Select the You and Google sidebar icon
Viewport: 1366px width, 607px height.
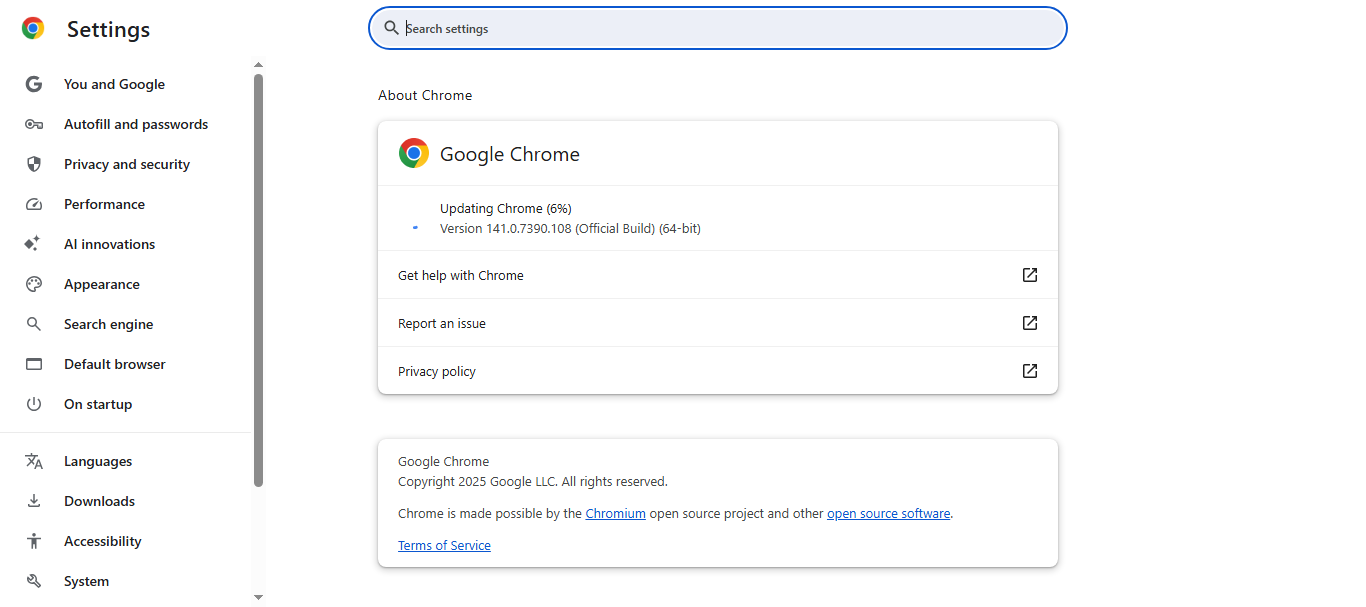click(35, 84)
